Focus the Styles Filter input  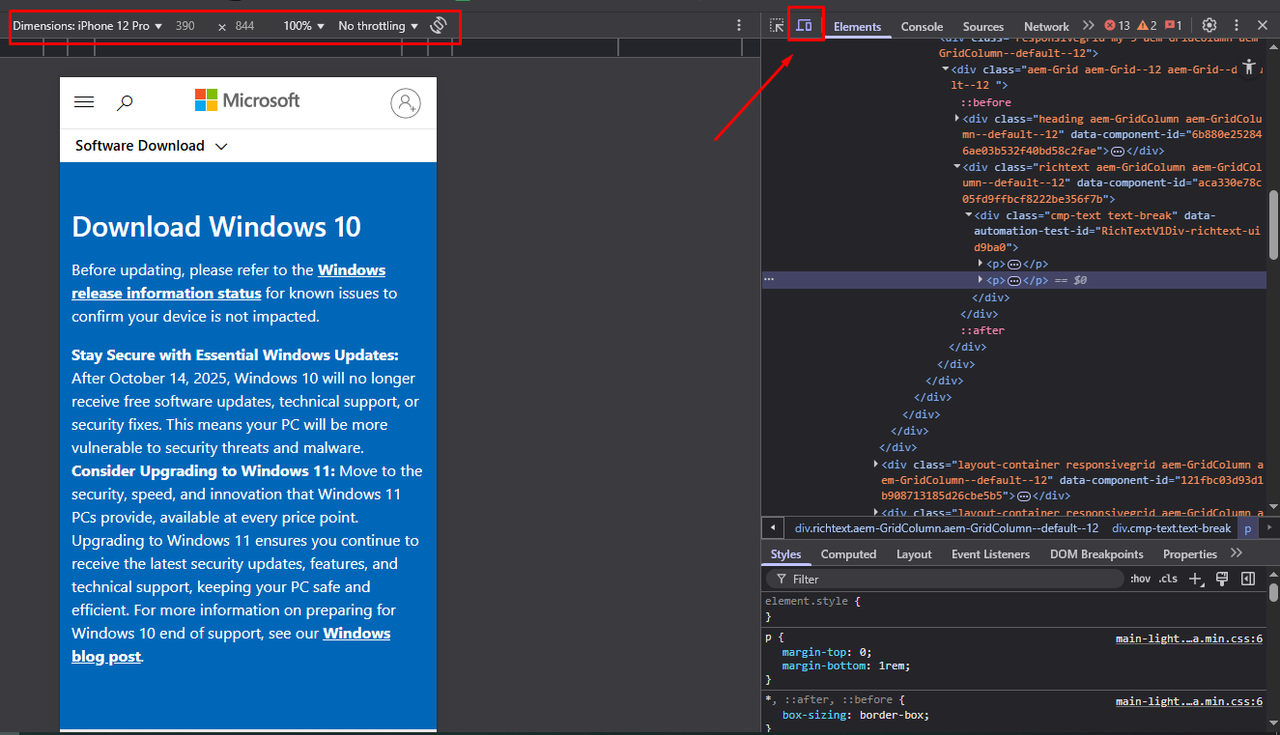coord(945,579)
